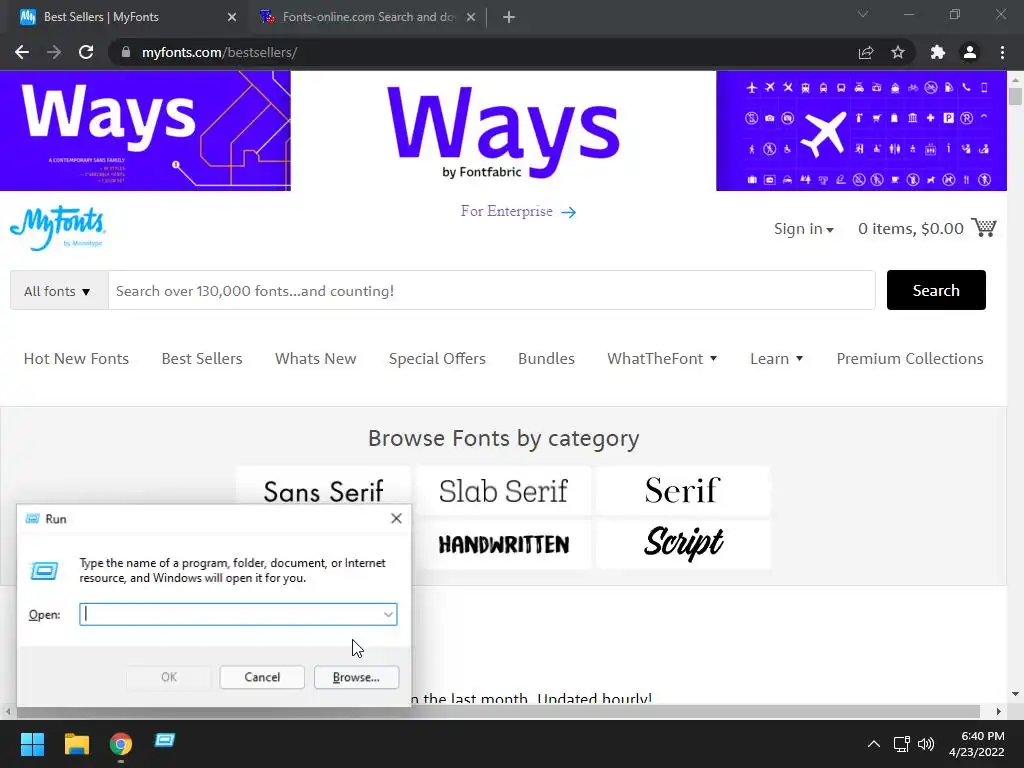Expand the Sign in dropdown
Screen dimensions: 1024x768
tap(803, 229)
